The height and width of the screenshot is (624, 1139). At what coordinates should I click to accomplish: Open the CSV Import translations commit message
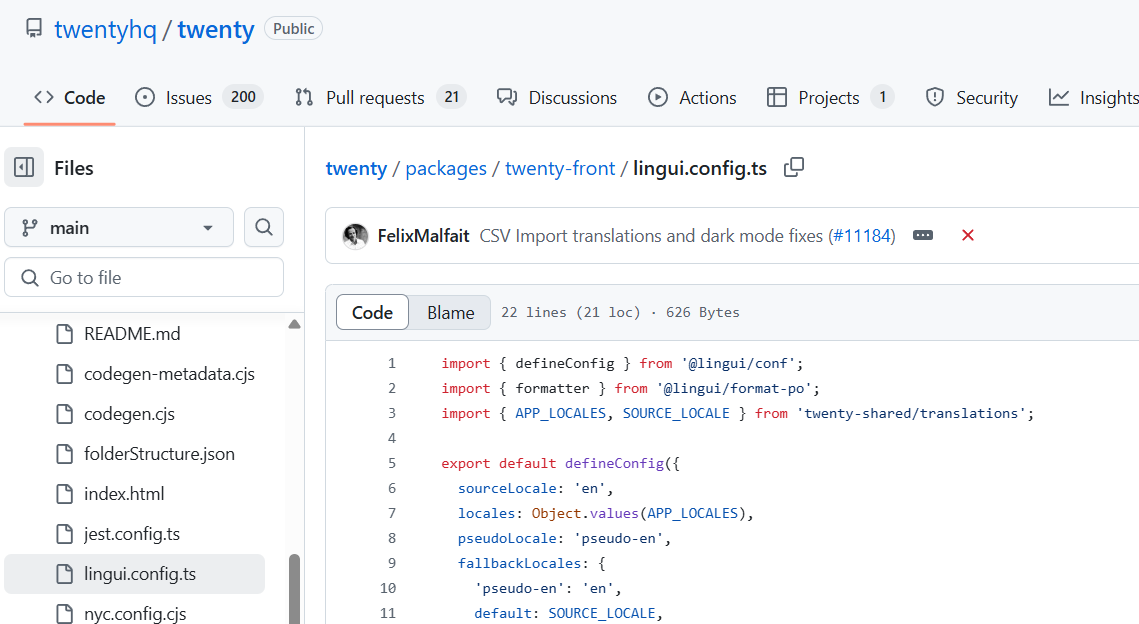pos(651,236)
